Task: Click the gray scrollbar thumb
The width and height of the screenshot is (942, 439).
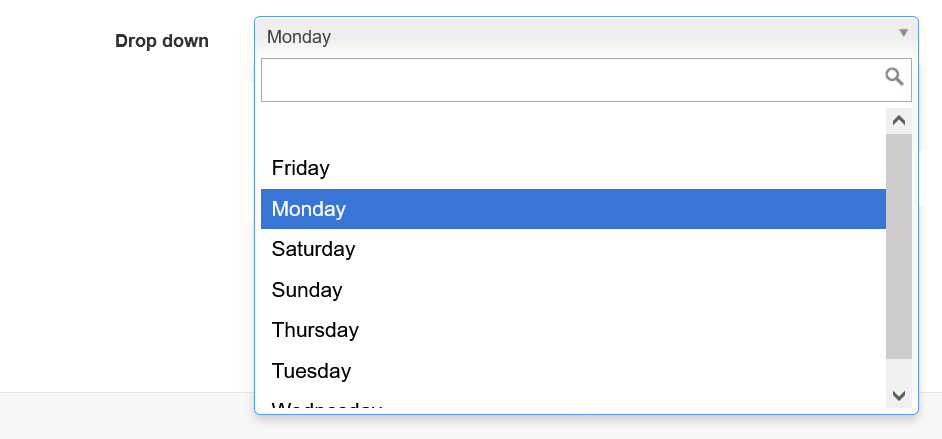Action: point(899,247)
